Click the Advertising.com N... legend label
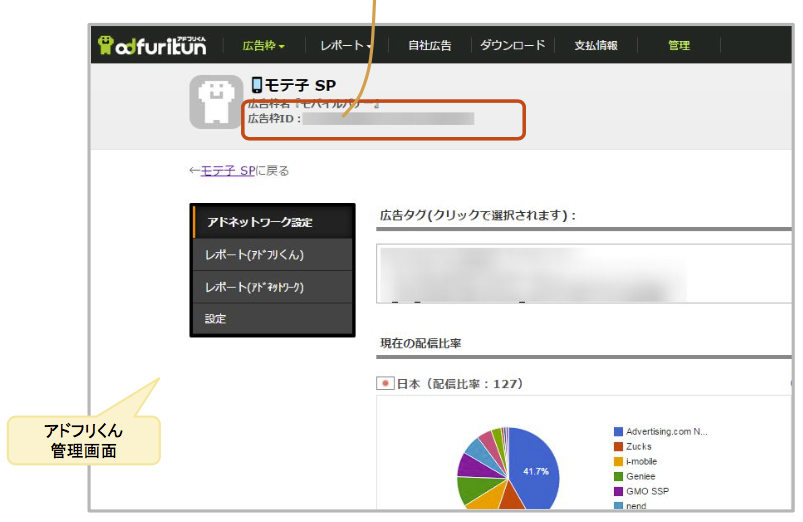This screenshot has height=522, width=803. (667, 432)
